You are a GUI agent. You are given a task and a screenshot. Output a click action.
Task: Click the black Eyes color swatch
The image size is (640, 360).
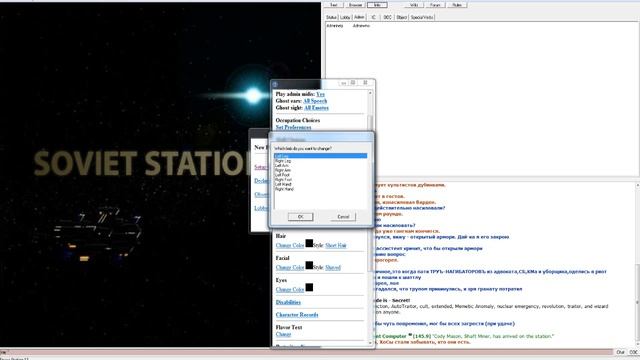click(309, 288)
